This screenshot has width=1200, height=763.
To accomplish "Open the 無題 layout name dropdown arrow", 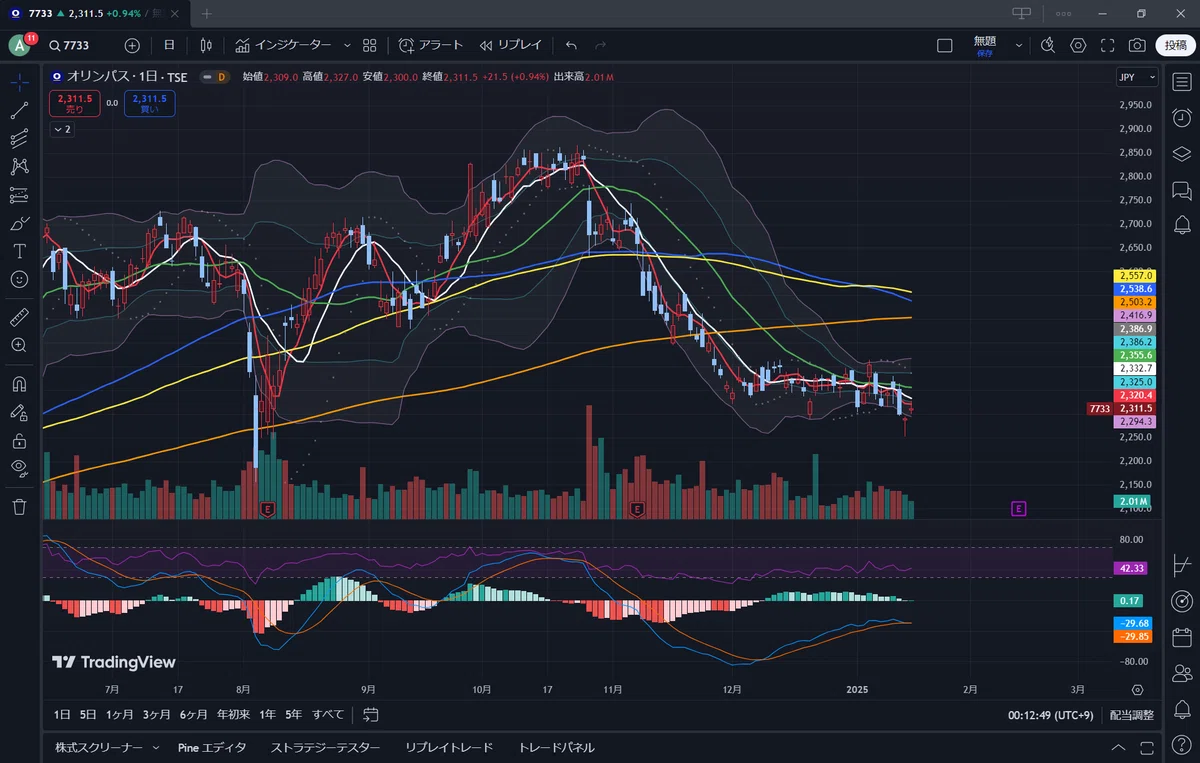I will tap(1019, 45).
